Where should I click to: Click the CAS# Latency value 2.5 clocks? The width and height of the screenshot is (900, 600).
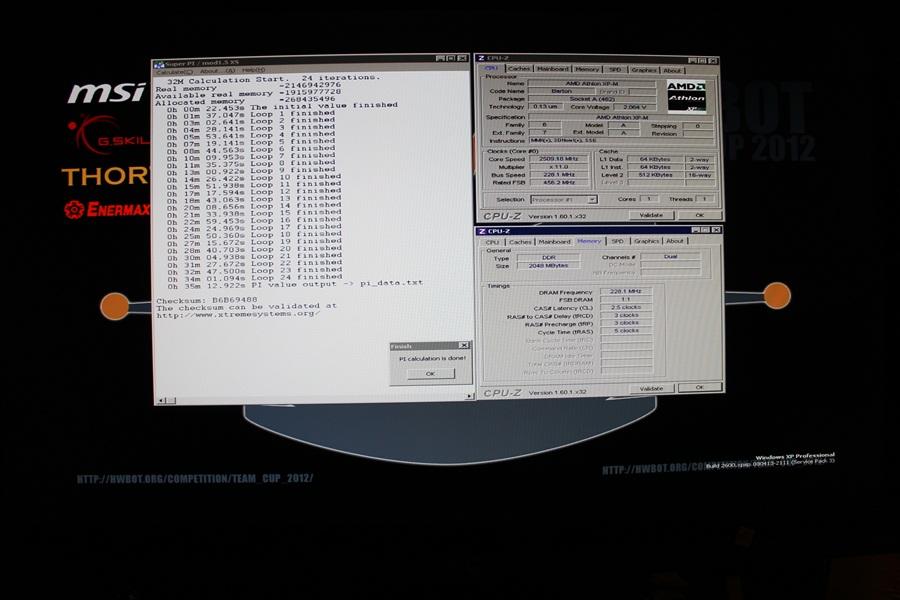pyautogui.click(x=626, y=308)
